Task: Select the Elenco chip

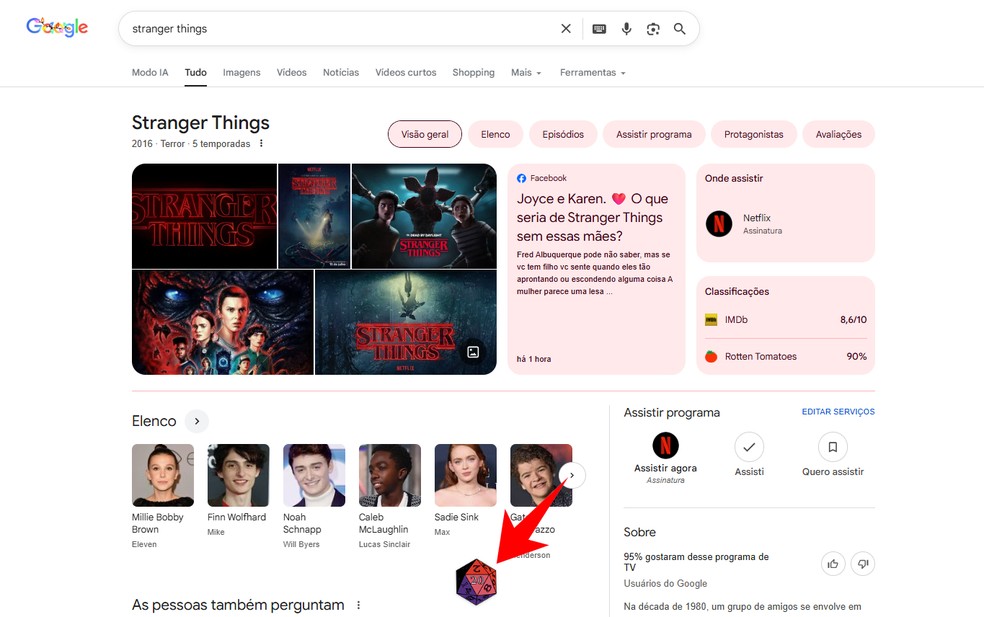Action: pos(495,134)
